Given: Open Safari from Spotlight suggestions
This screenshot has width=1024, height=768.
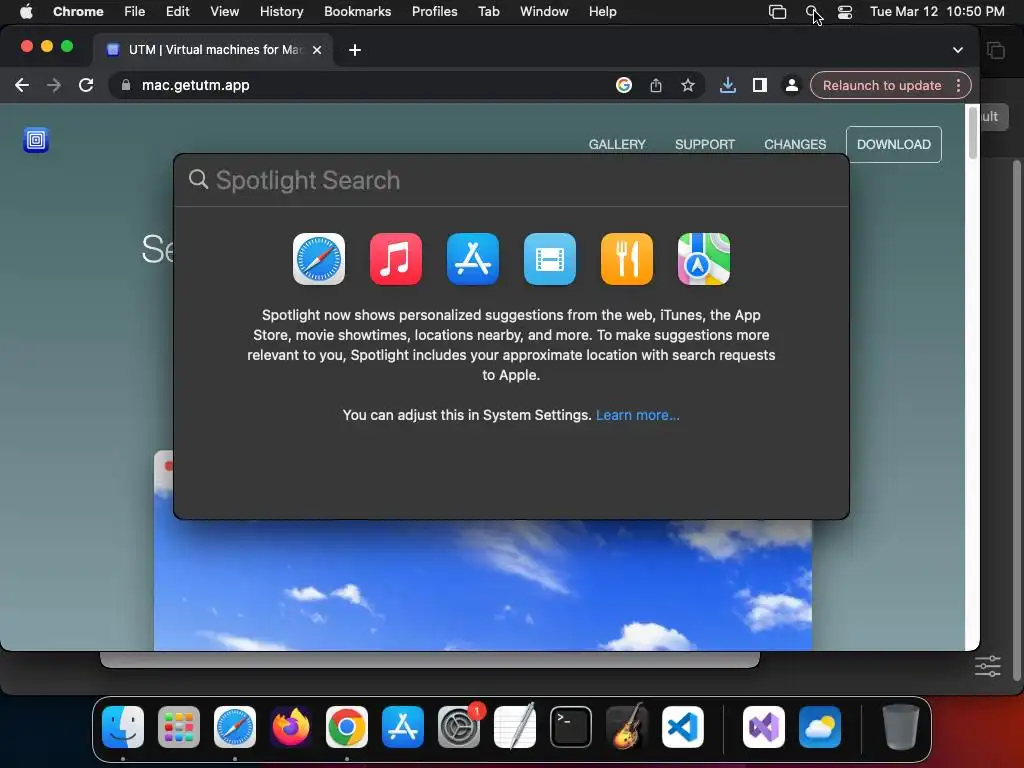Looking at the screenshot, I should [319, 259].
